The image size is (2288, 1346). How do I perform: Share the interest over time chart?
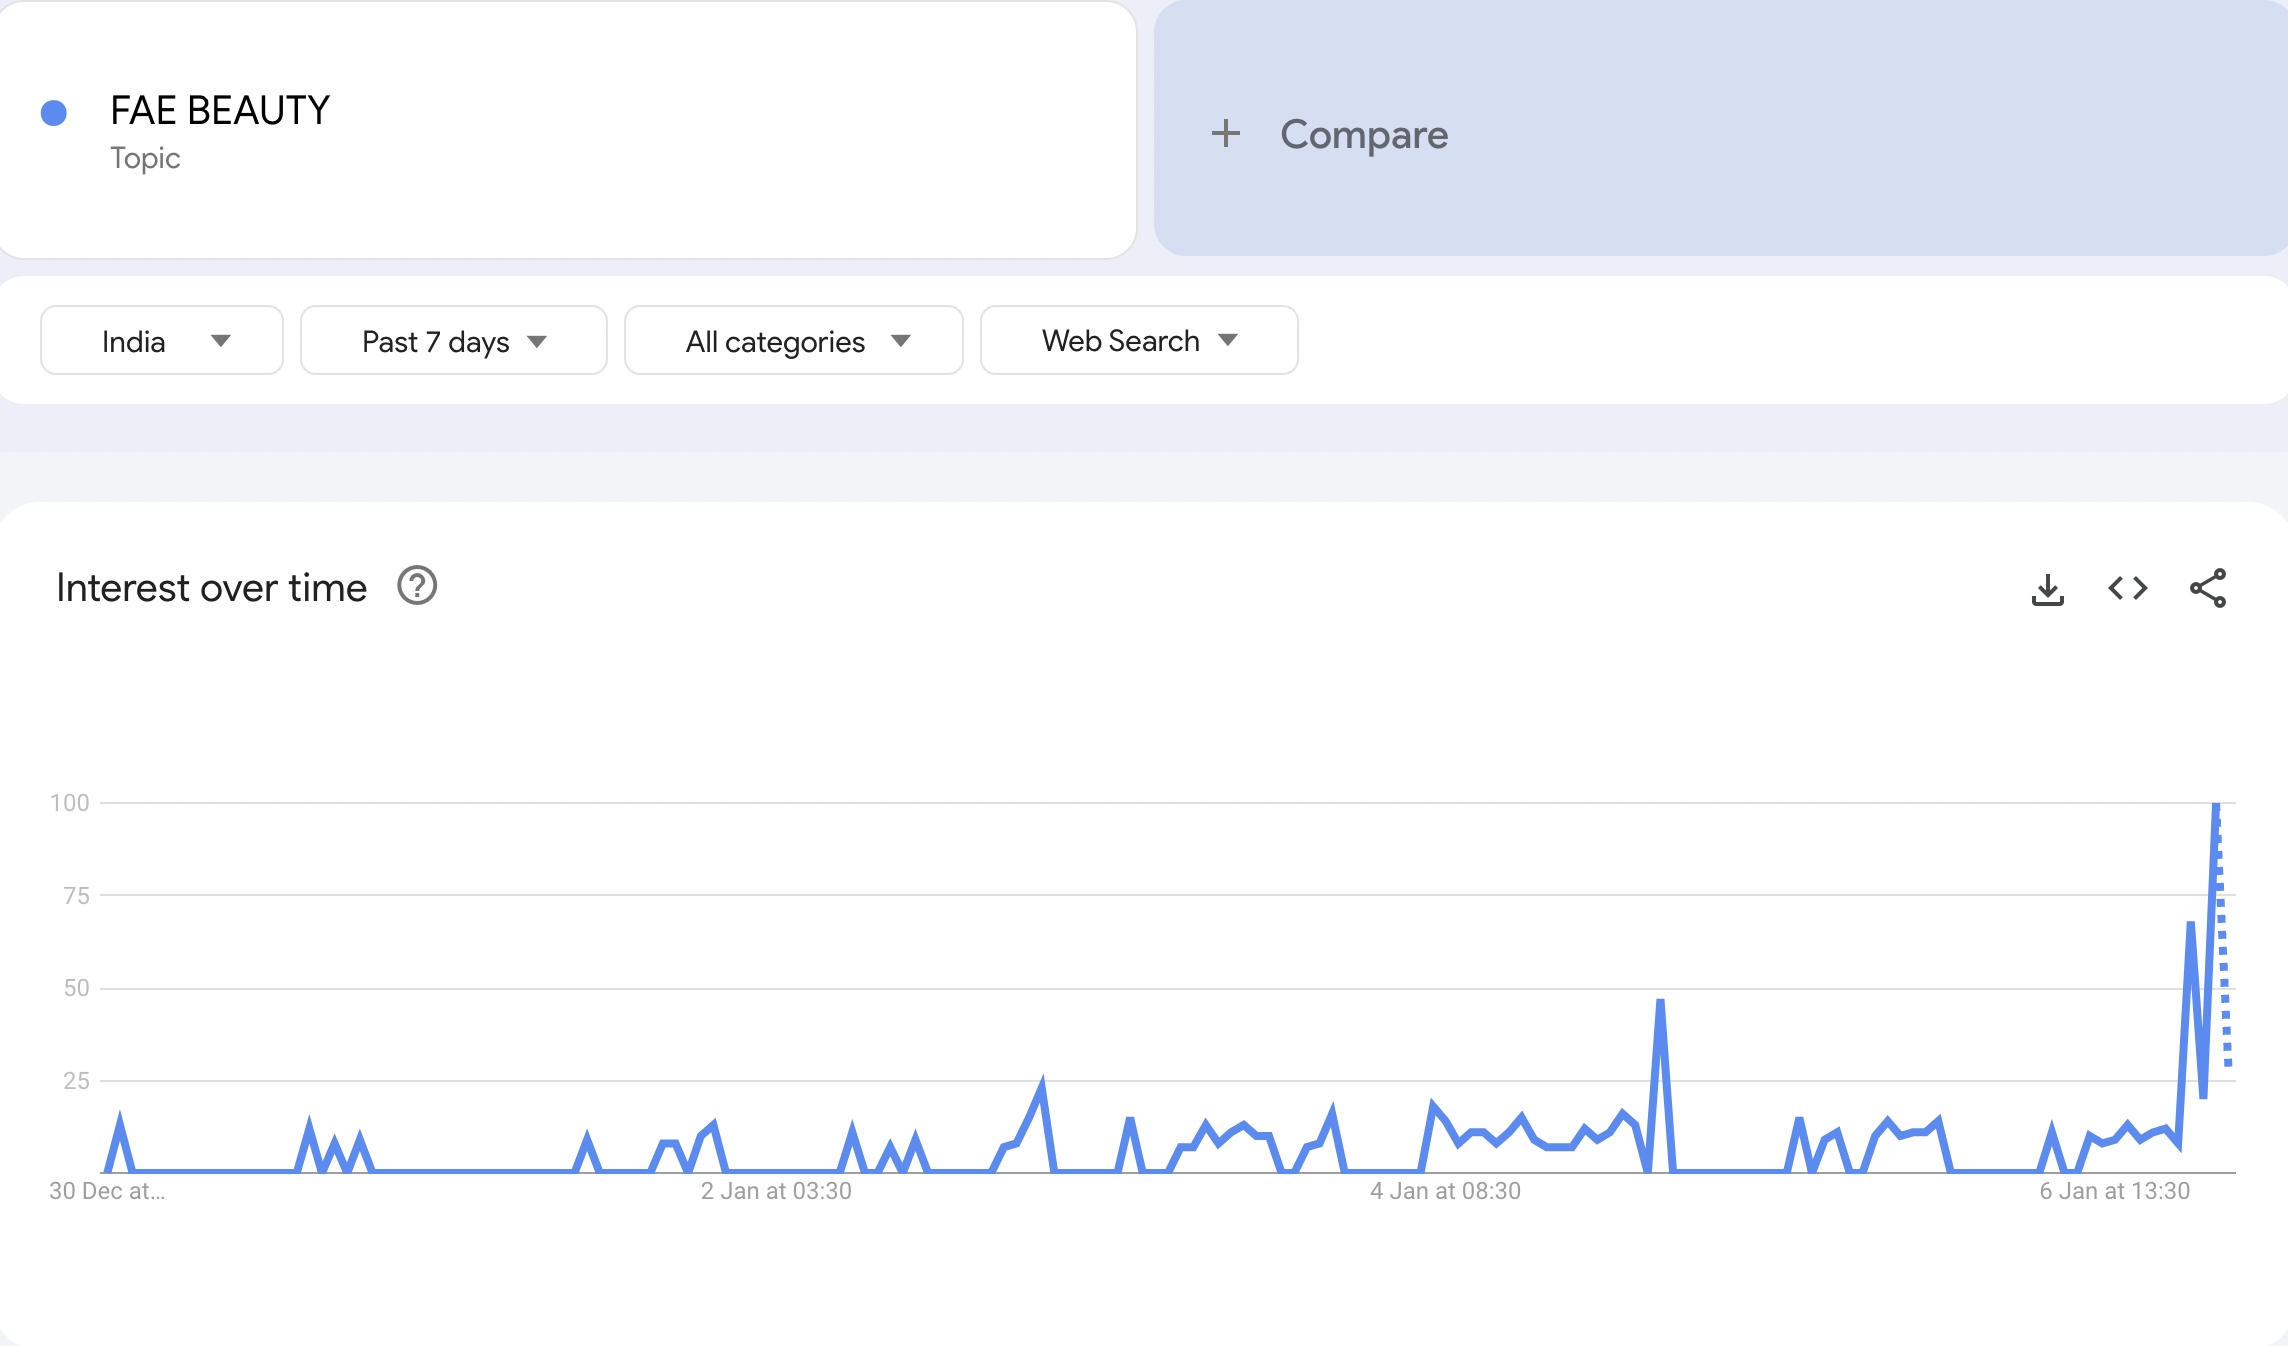click(2207, 588)
